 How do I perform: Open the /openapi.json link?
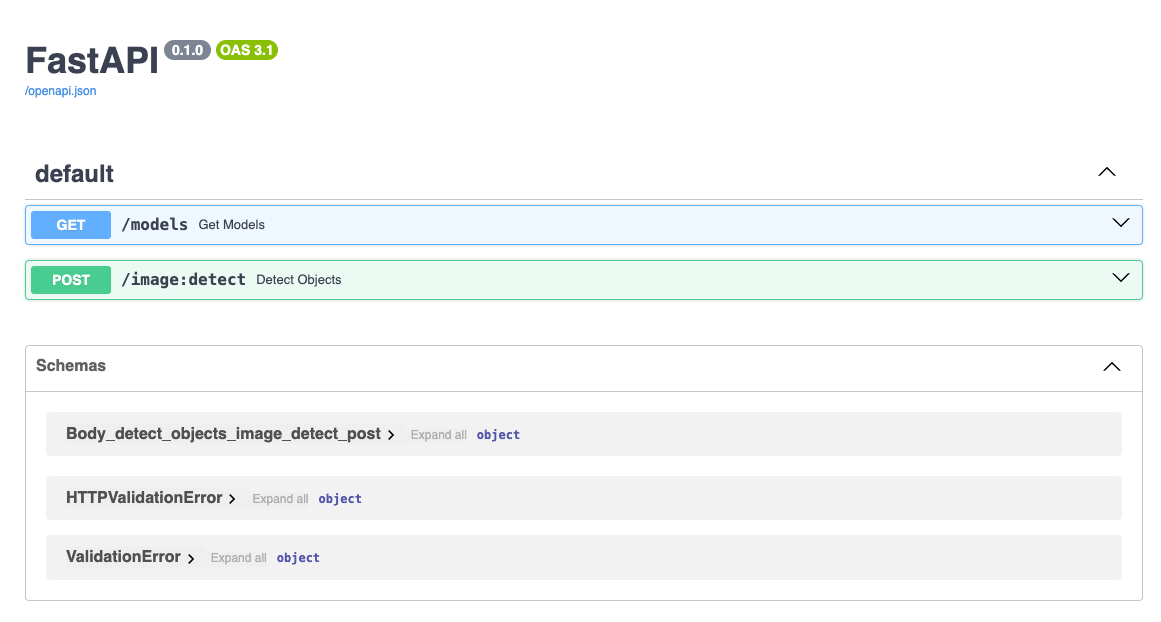tap(61, 90)
